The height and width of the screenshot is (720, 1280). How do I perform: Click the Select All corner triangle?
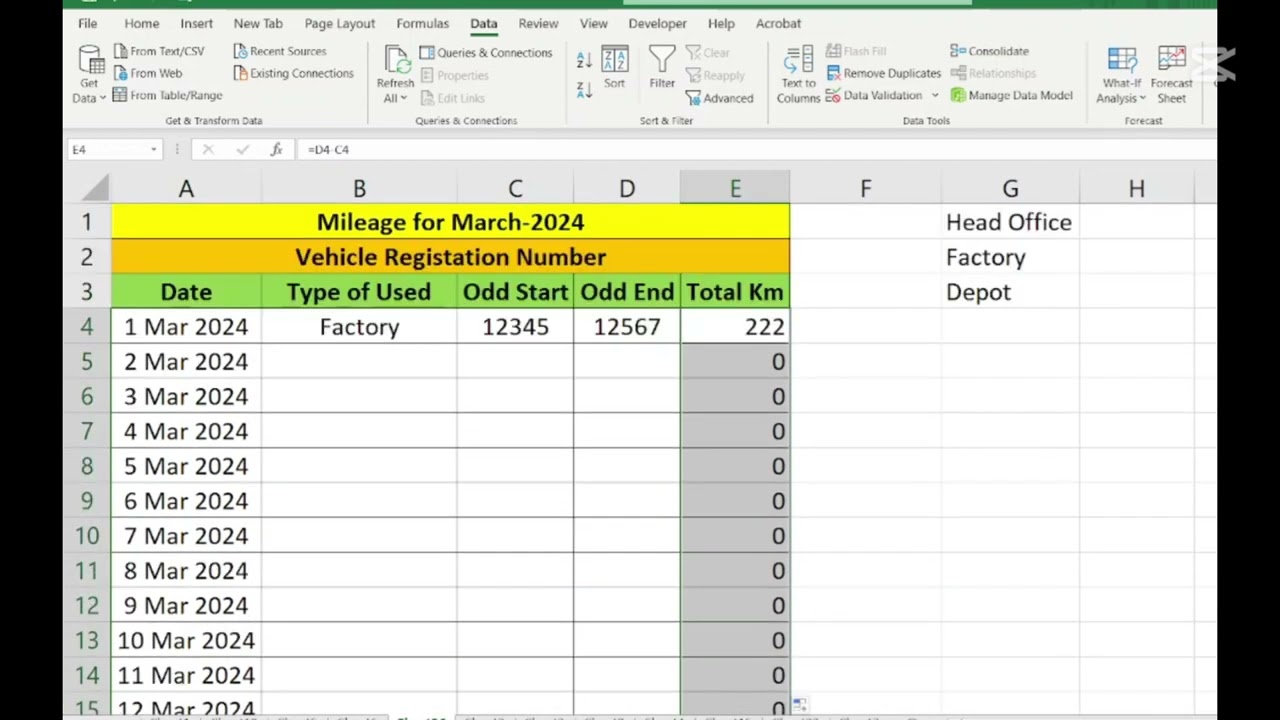95,188
